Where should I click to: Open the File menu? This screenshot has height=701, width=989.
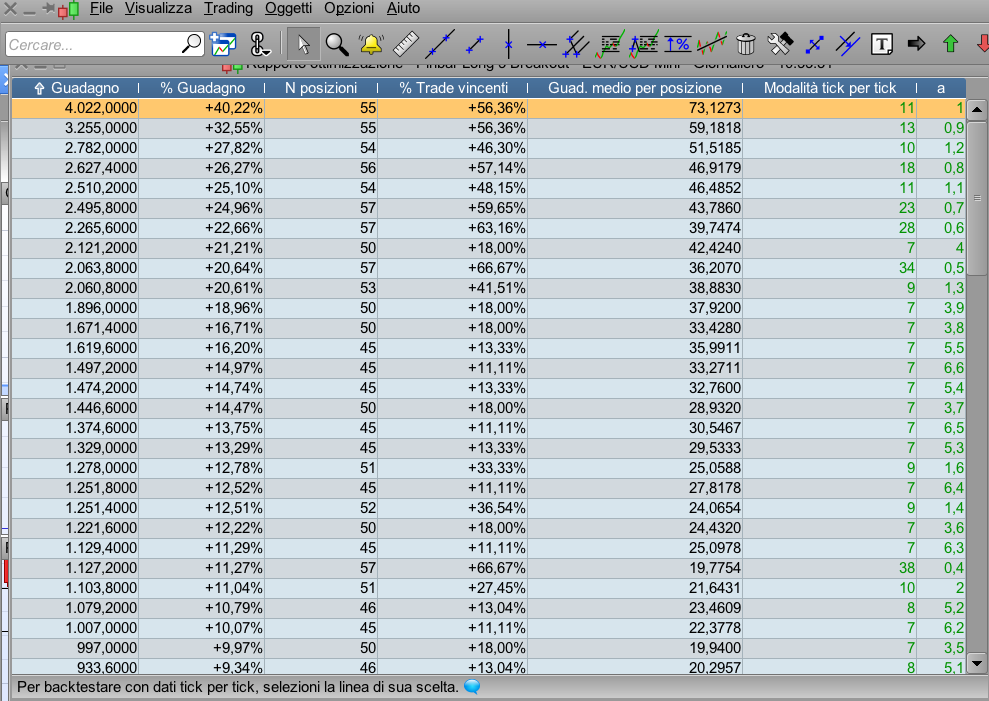(101, 8)
